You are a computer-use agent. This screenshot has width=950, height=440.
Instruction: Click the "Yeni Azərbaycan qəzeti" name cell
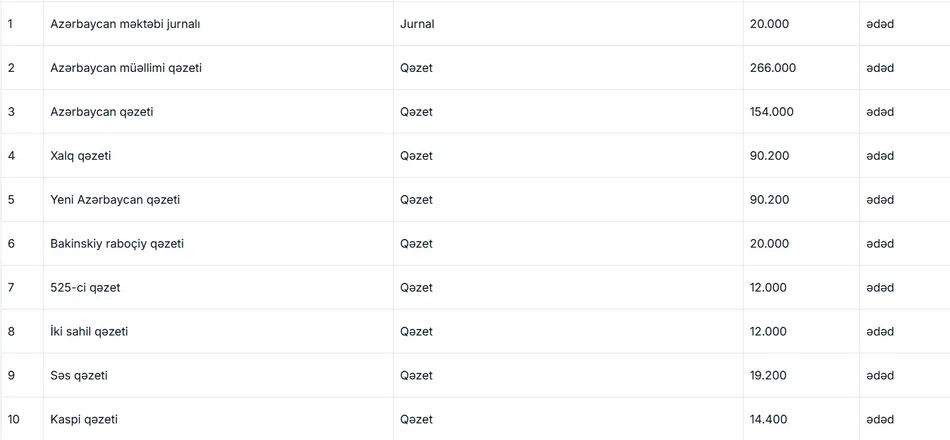[x=115, y=199]
